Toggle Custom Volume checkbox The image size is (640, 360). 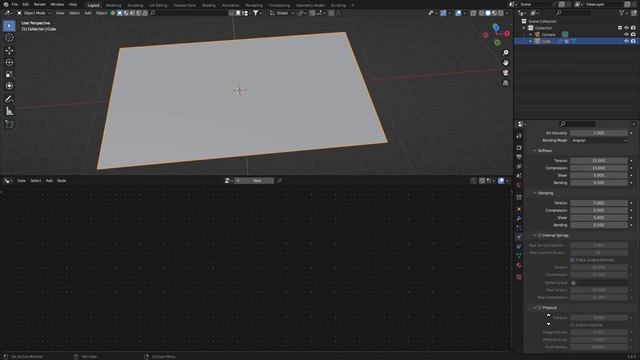[x=573, y=325]
